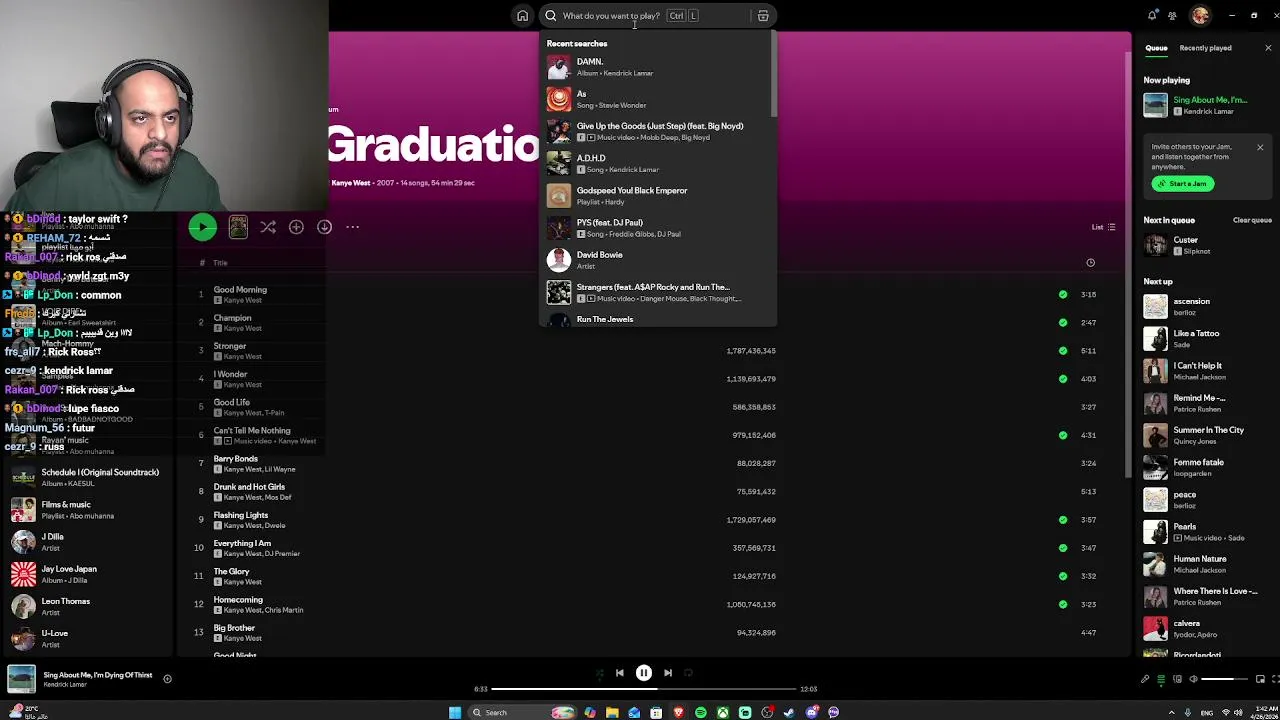Open Steam icon in the taskbar
The image size is (1280, 720).
(789, 712)
